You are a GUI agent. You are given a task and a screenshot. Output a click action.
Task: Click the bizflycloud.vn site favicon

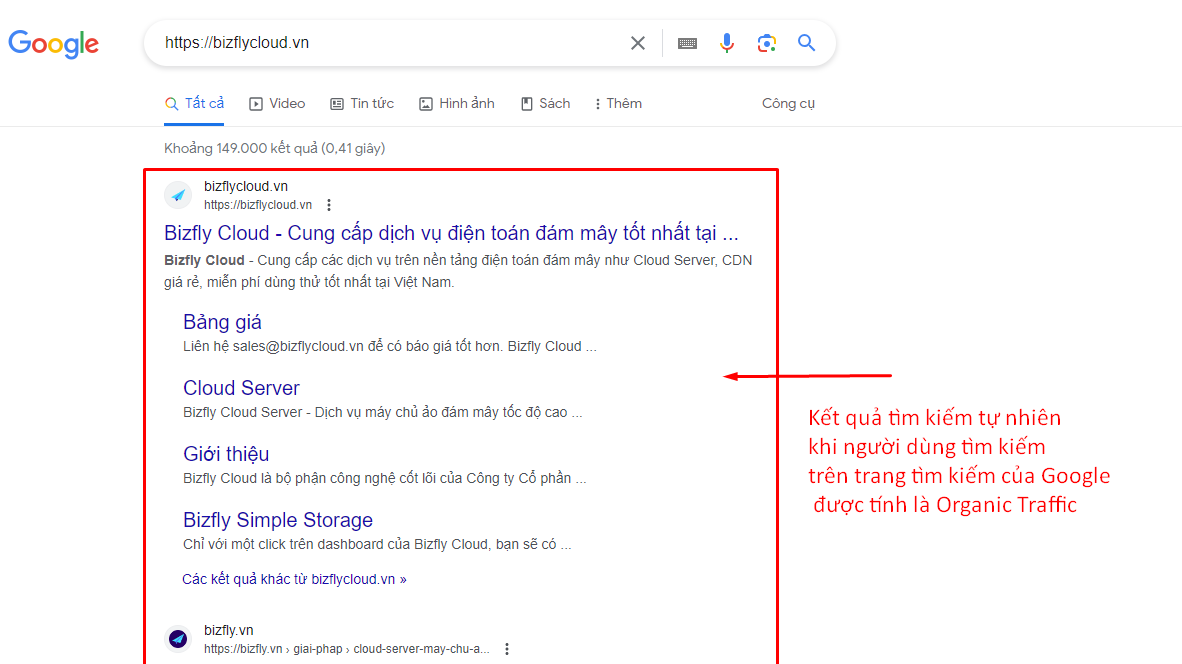point(177,194)
